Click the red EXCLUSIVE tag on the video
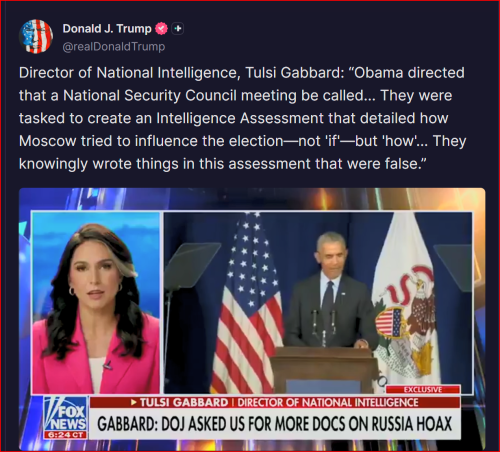Screen dimensions: 500x452 click(x=423, y=390)
